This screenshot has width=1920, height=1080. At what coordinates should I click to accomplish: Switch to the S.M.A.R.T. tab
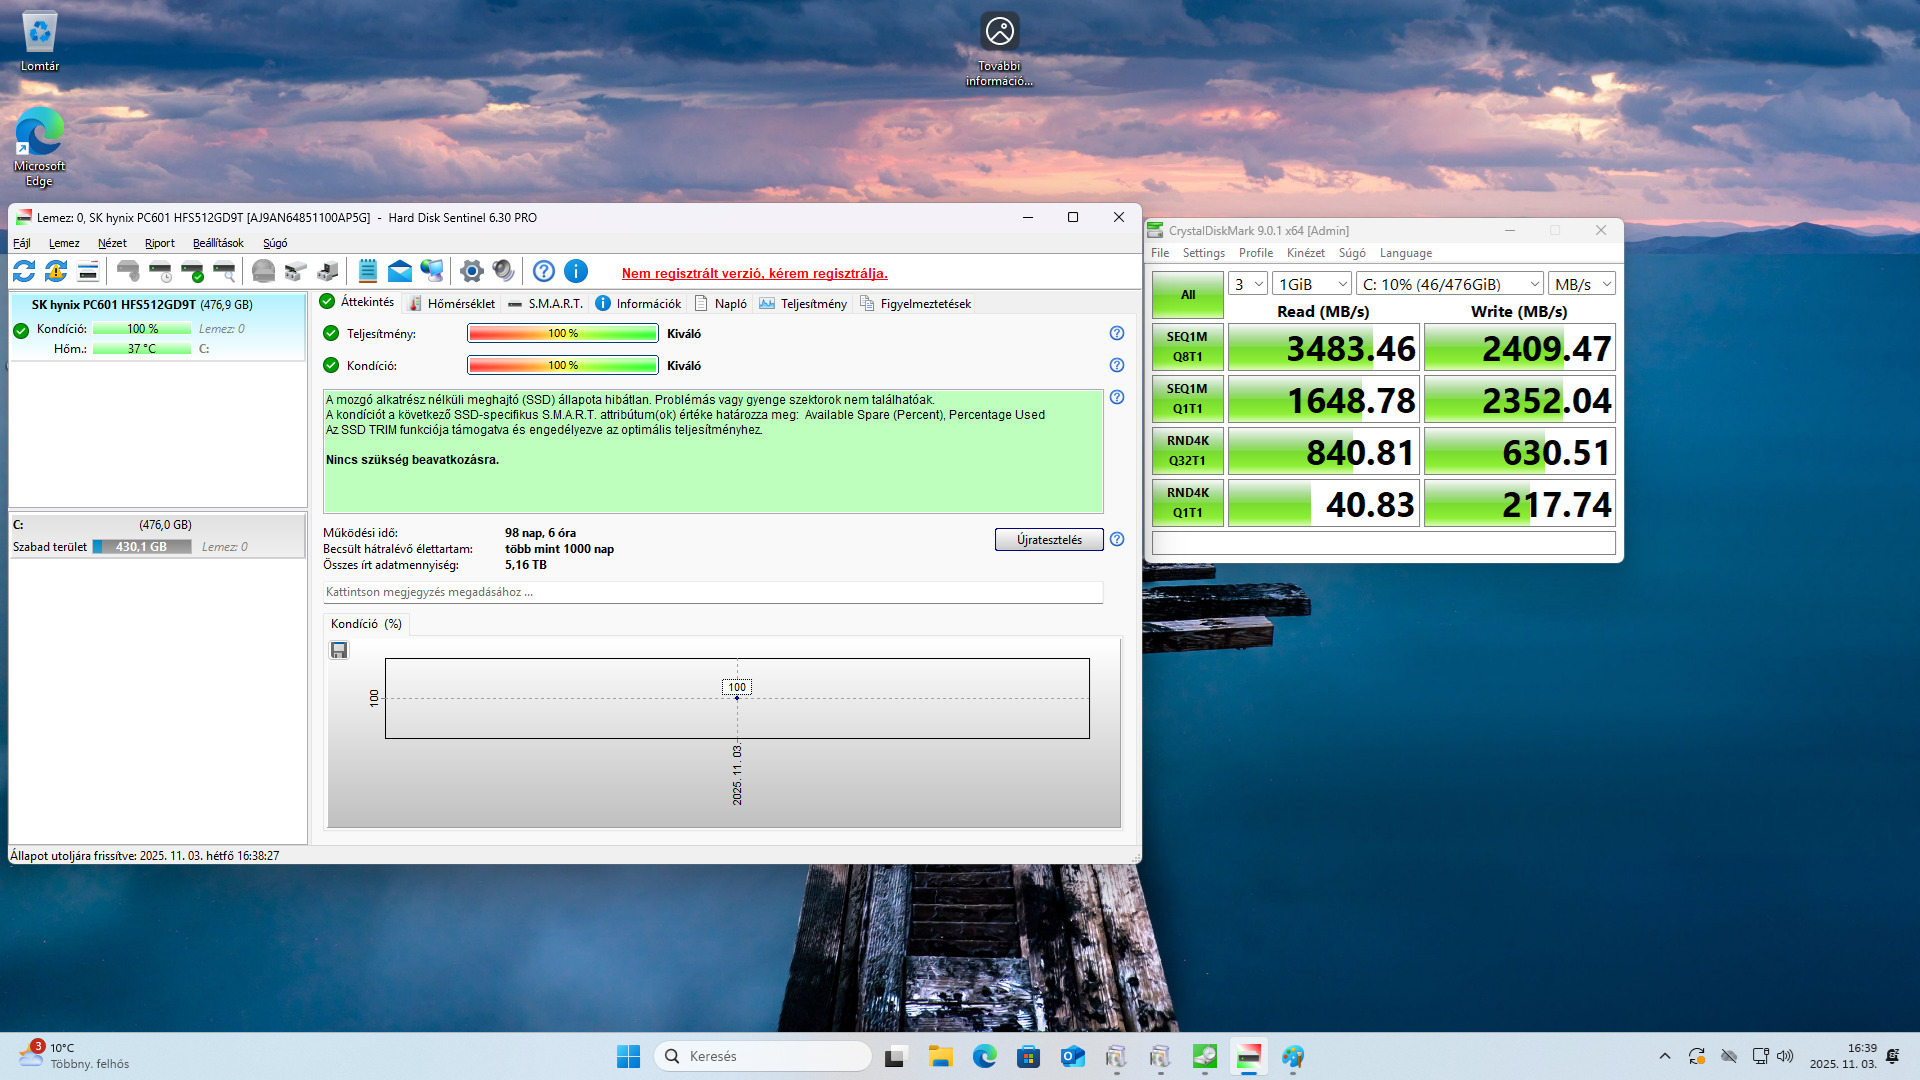click(x=545, y=304)
